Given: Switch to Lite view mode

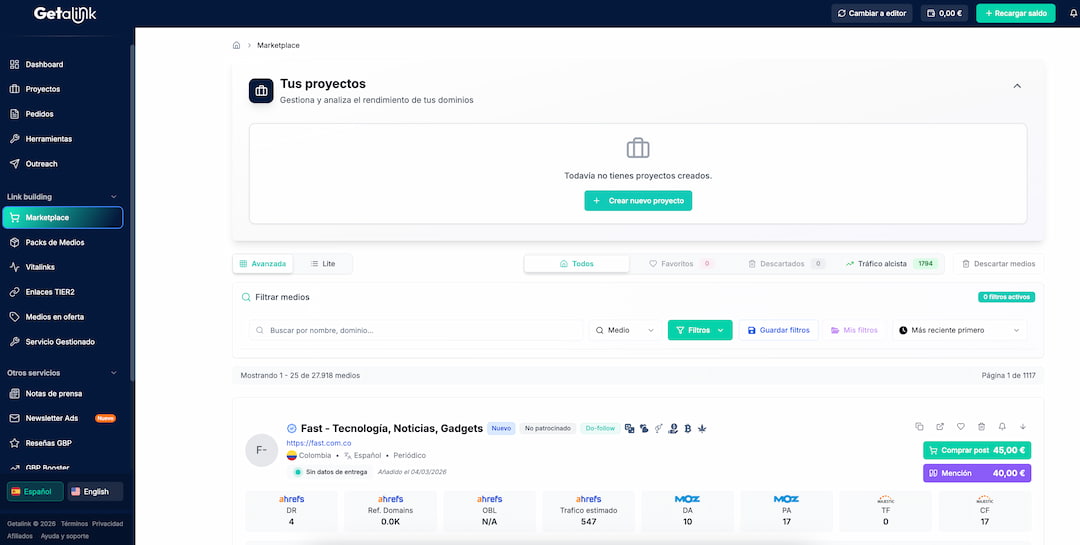Looking at the screenshot, I should [323, 264].
